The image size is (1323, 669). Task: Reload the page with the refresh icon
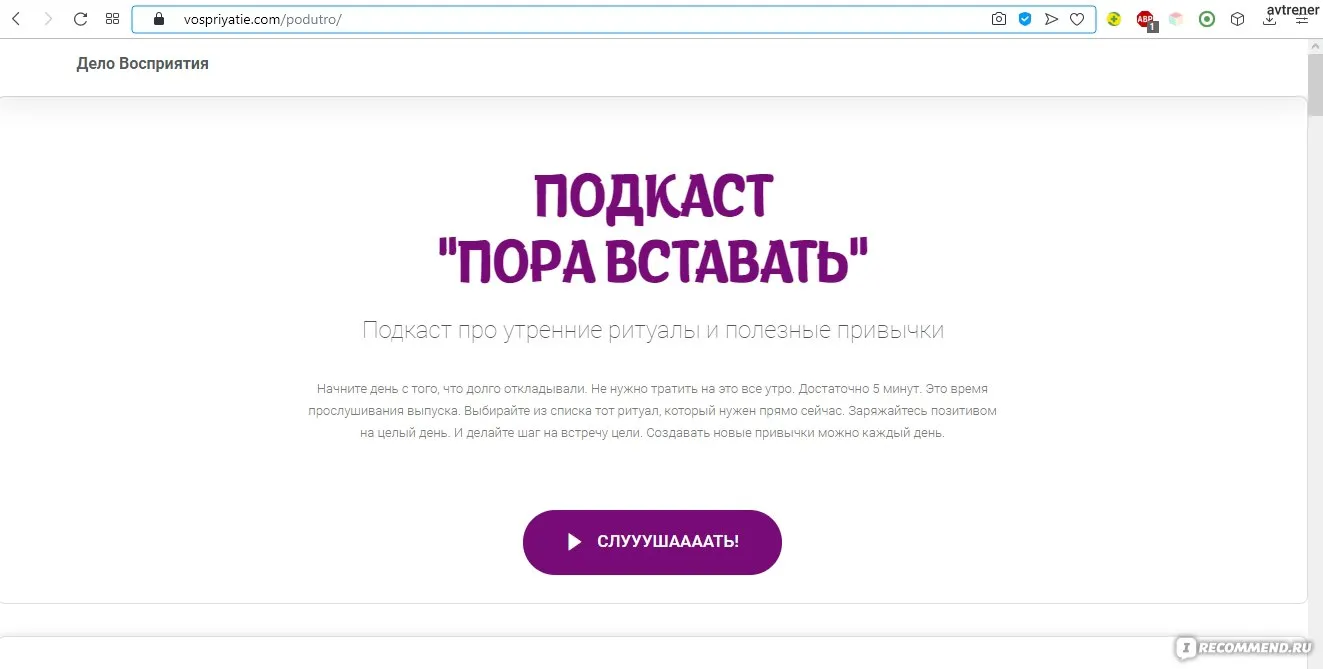tap(80, 19)
